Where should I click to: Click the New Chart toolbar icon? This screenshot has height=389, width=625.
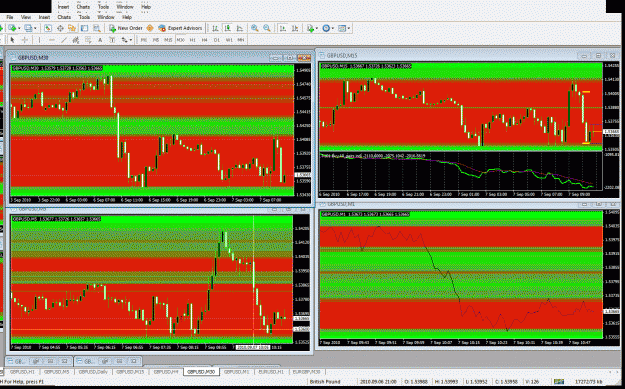(x=12, y=28)
